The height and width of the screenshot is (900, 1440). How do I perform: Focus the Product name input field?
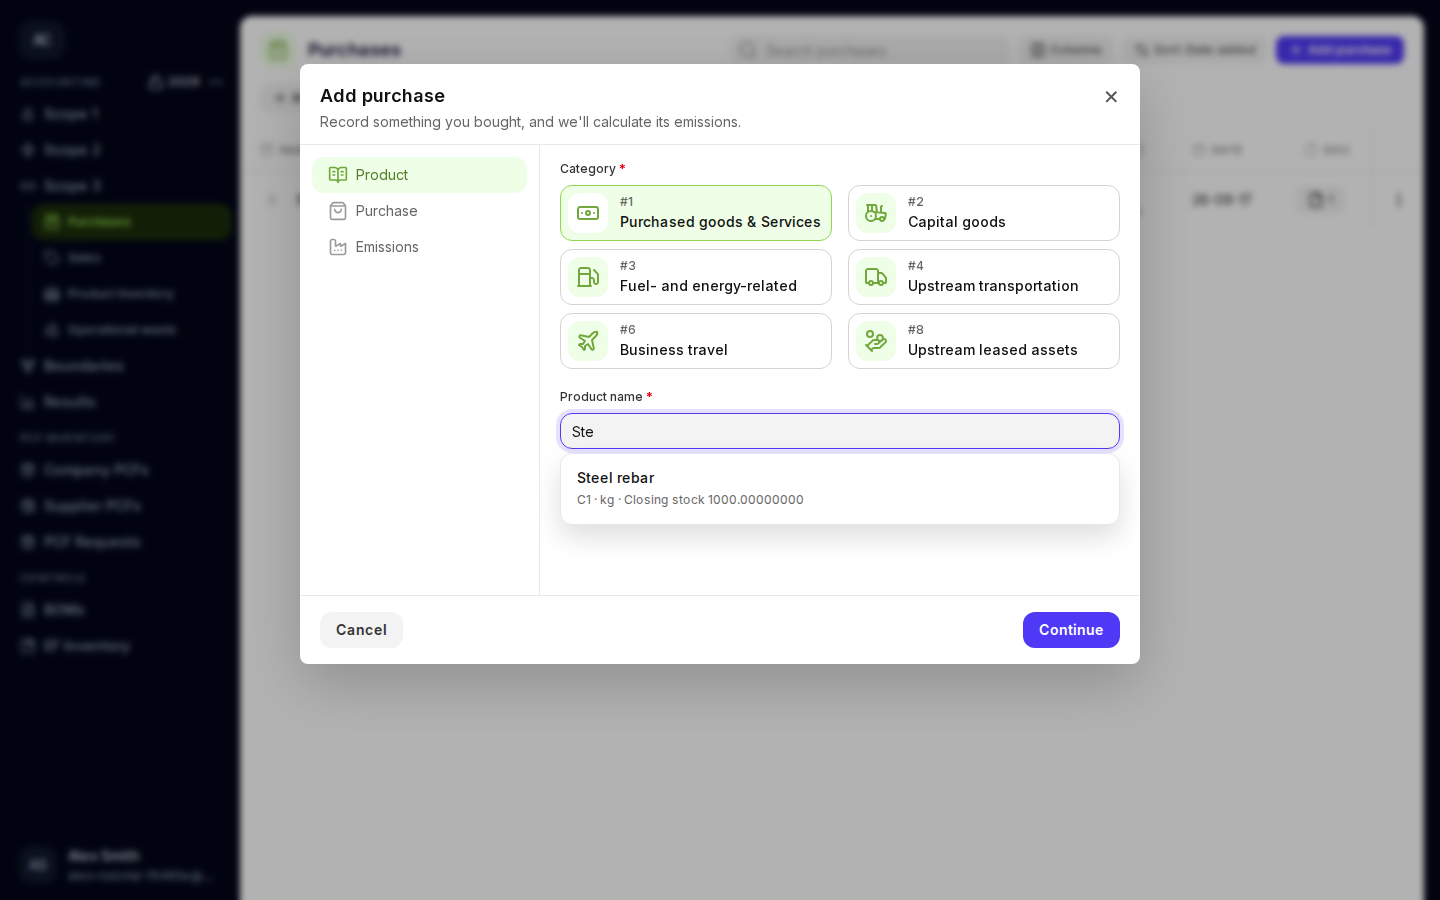[840, 431]
